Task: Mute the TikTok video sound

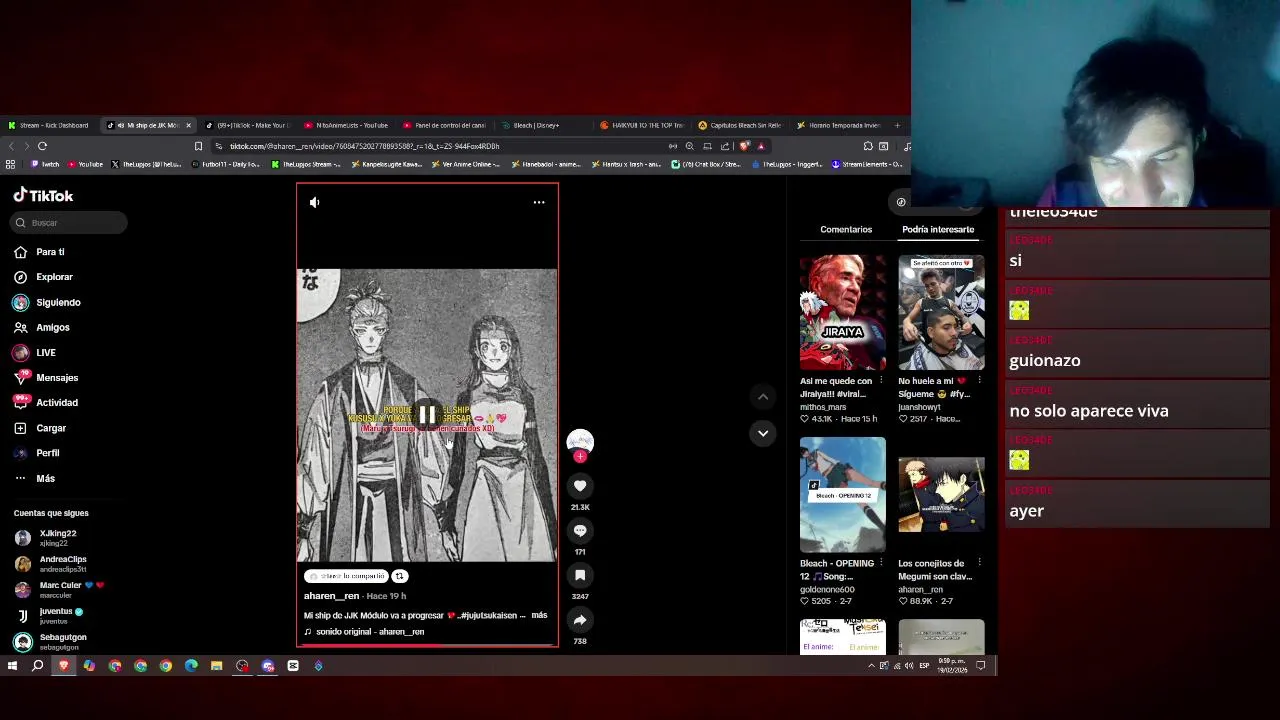Action: point(315,203)
